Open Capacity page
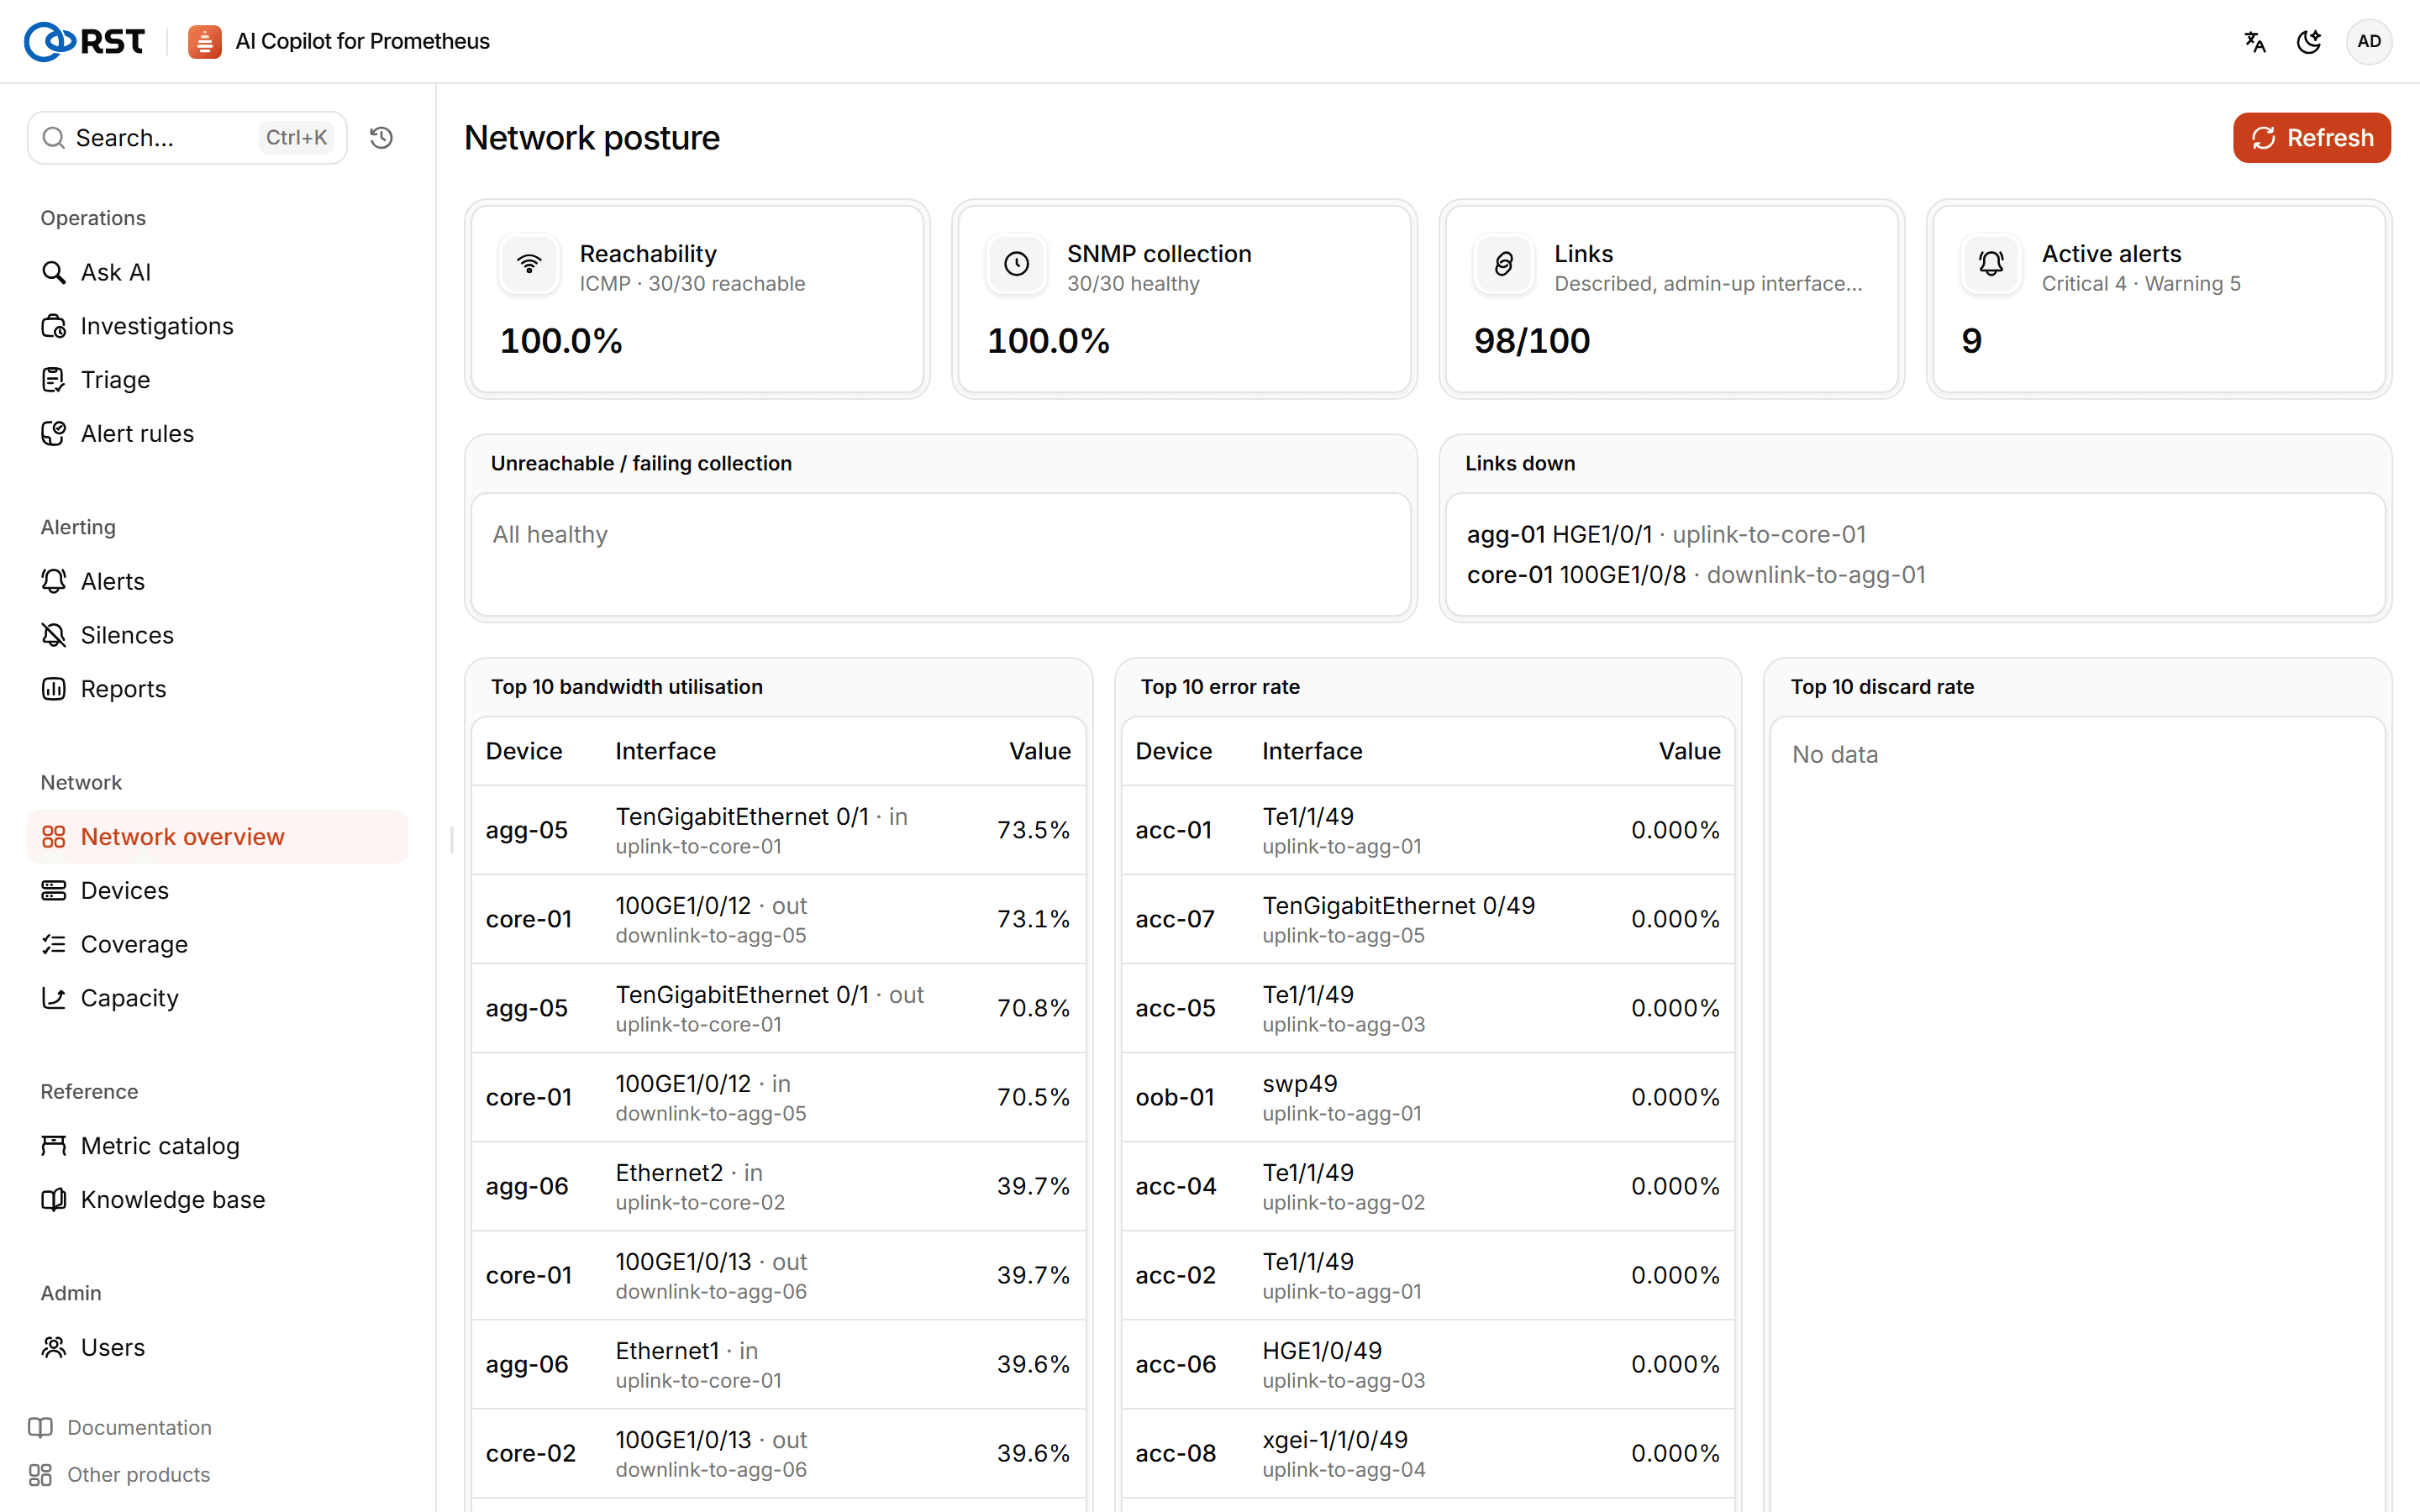2420x1512 pixels. coord(217,998)
